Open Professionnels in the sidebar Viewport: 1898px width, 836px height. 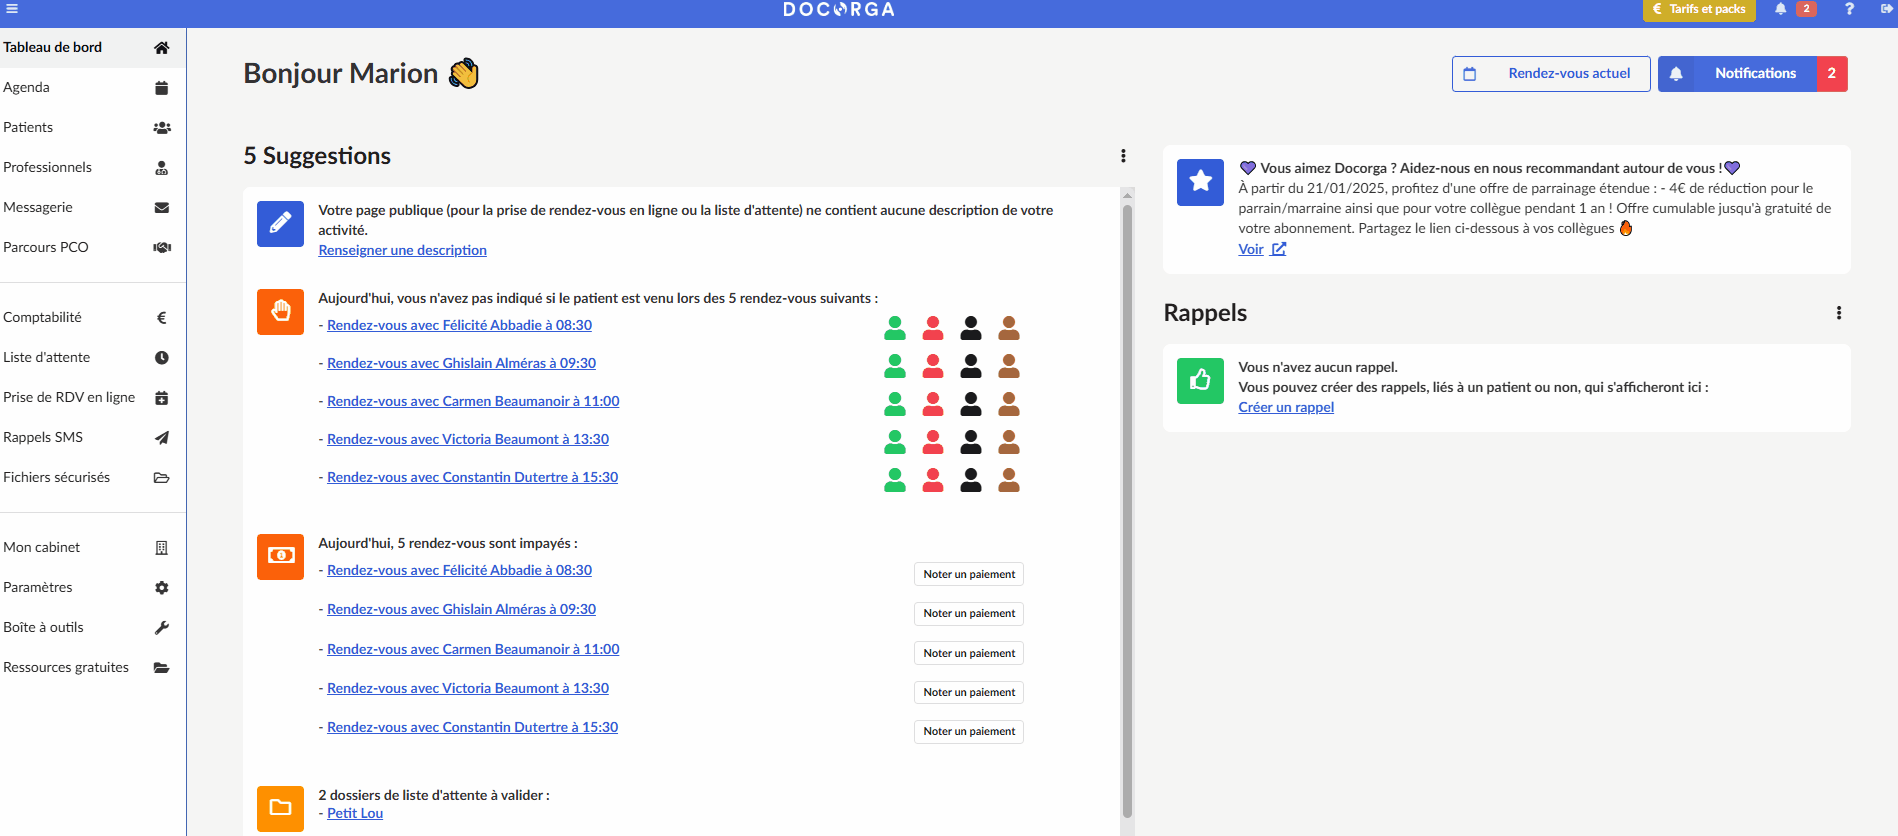pyautogui.click(x=92, y=167)
